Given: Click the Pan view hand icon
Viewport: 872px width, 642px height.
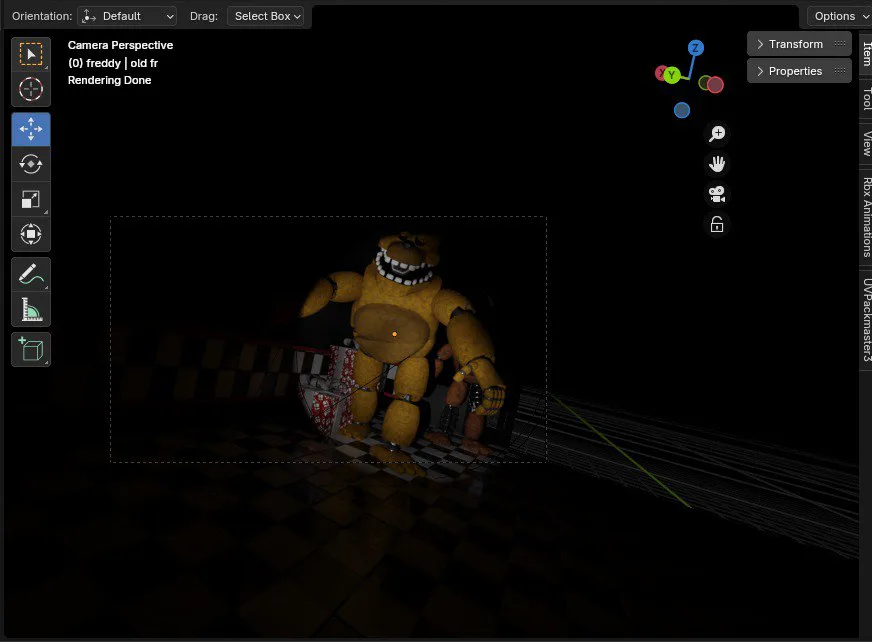Looking at the screenshot, I should click(x=717, y=164).
